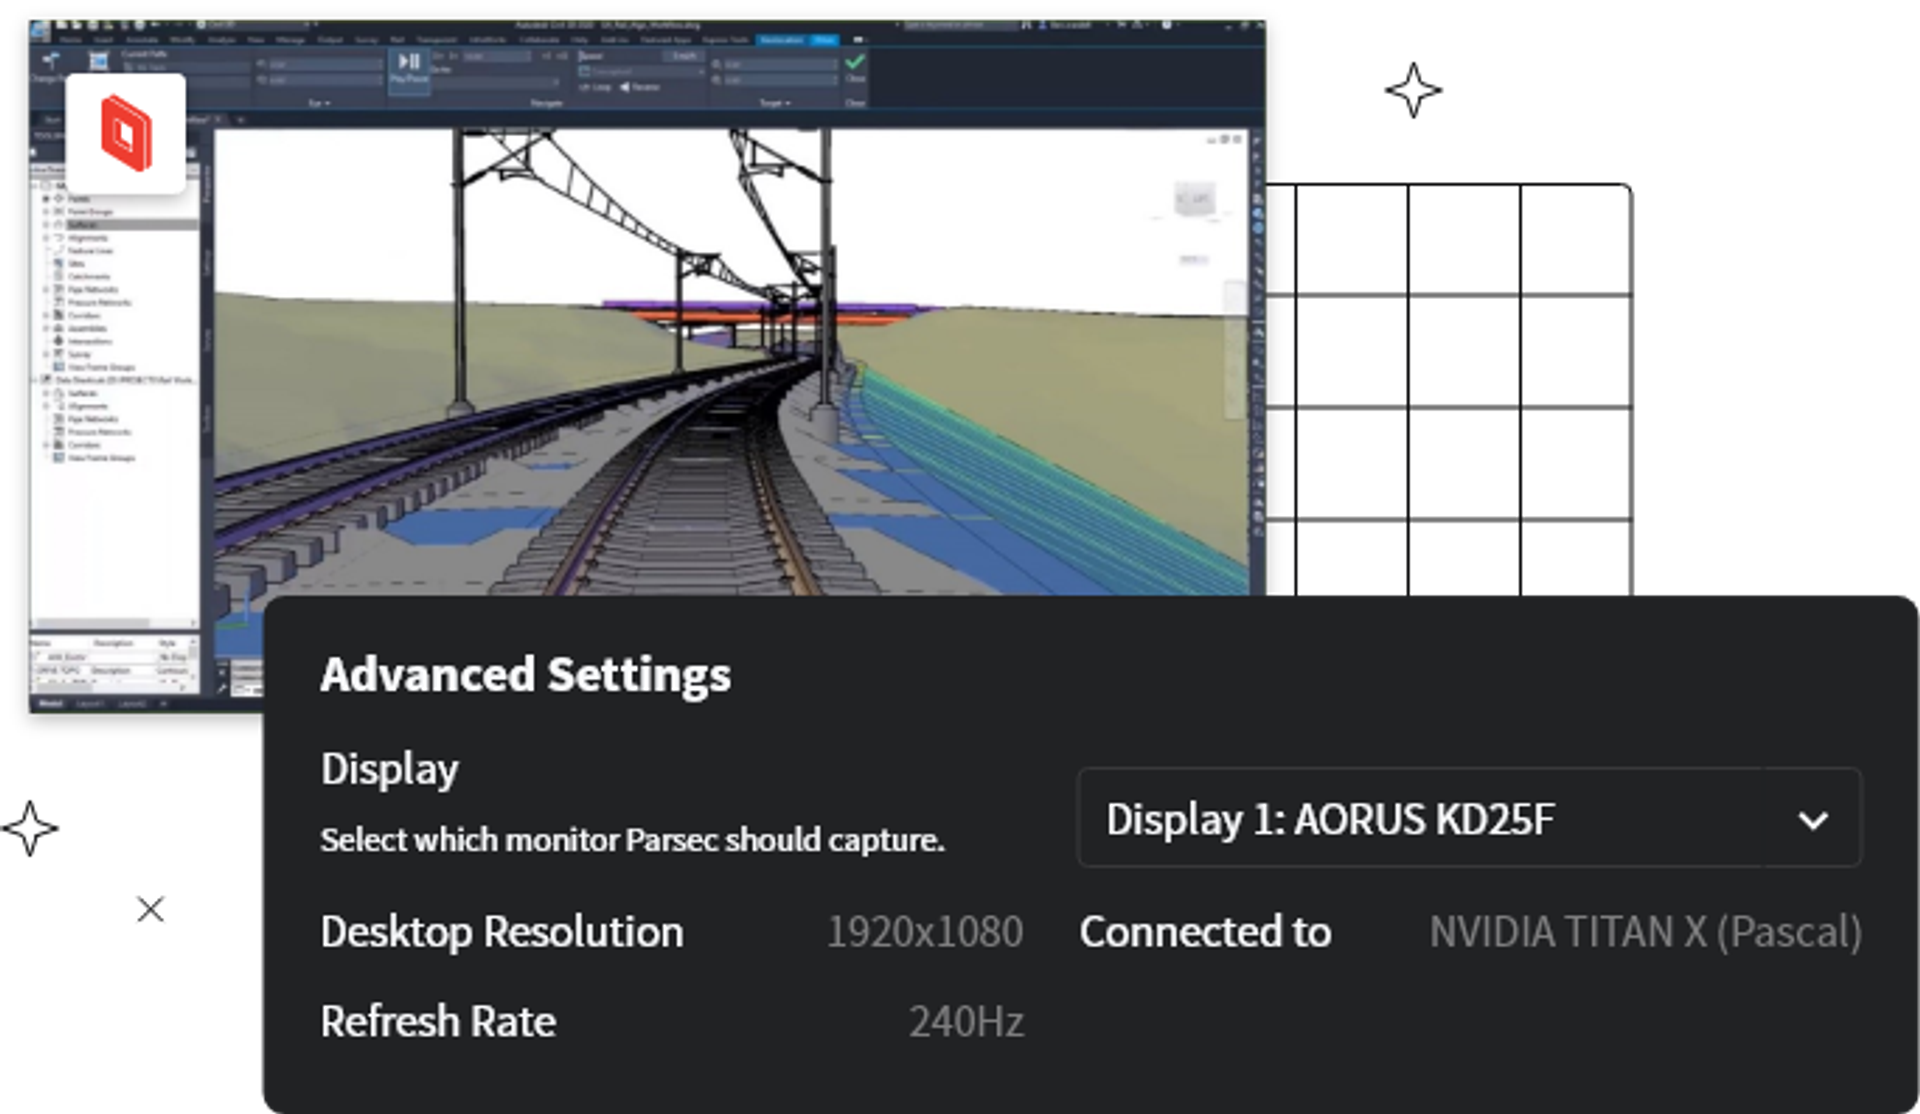Click 'Select which monitor Parsec should capture.' text
The image size is (1920, 1114).
(x=632, y=840)
